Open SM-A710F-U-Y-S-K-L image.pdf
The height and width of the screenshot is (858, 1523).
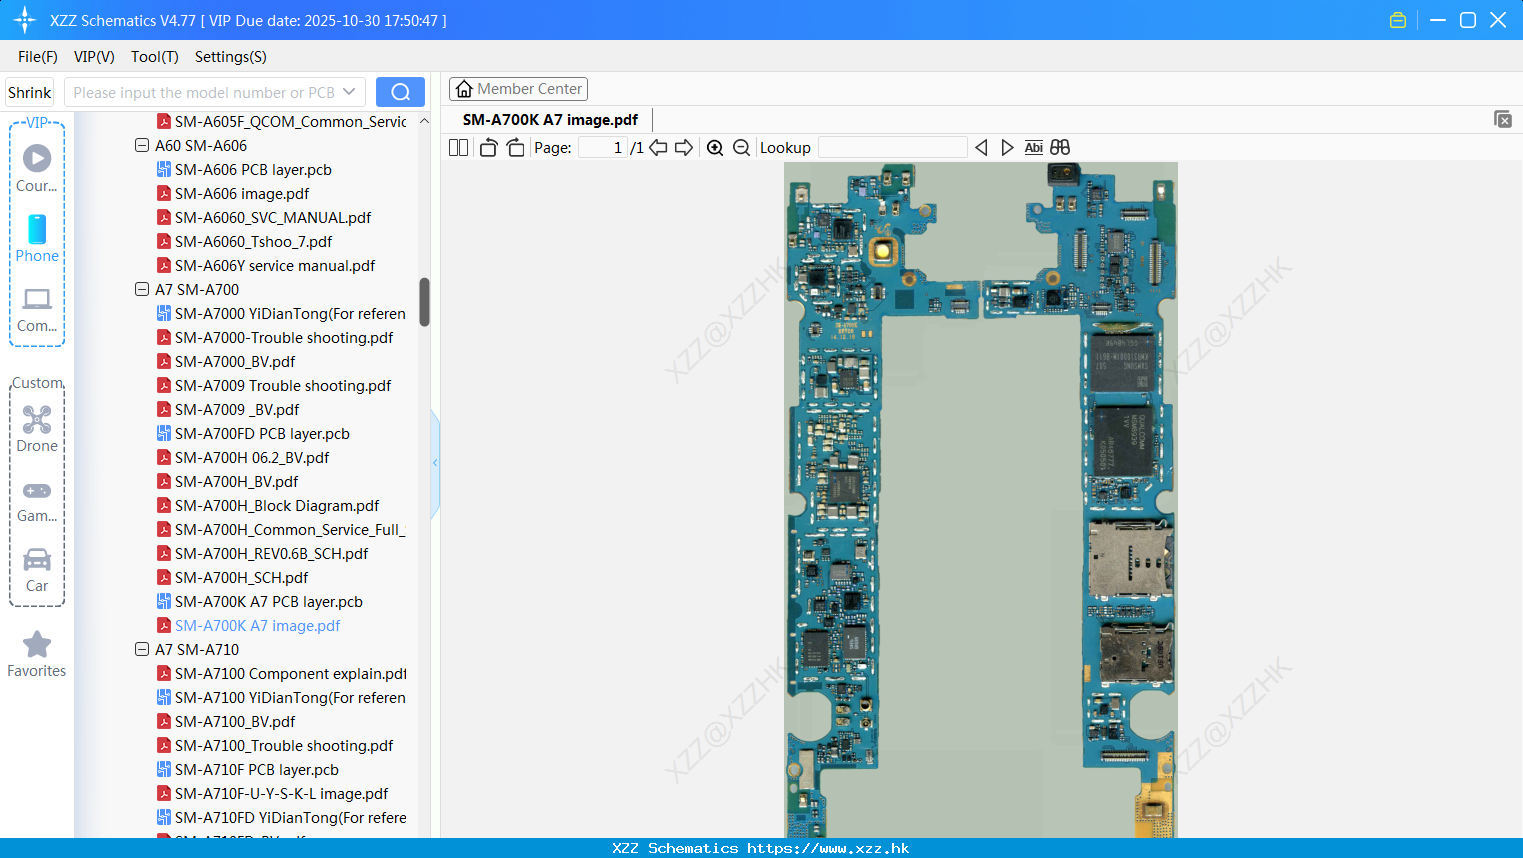pyautogui.click(x=281, y=794)
